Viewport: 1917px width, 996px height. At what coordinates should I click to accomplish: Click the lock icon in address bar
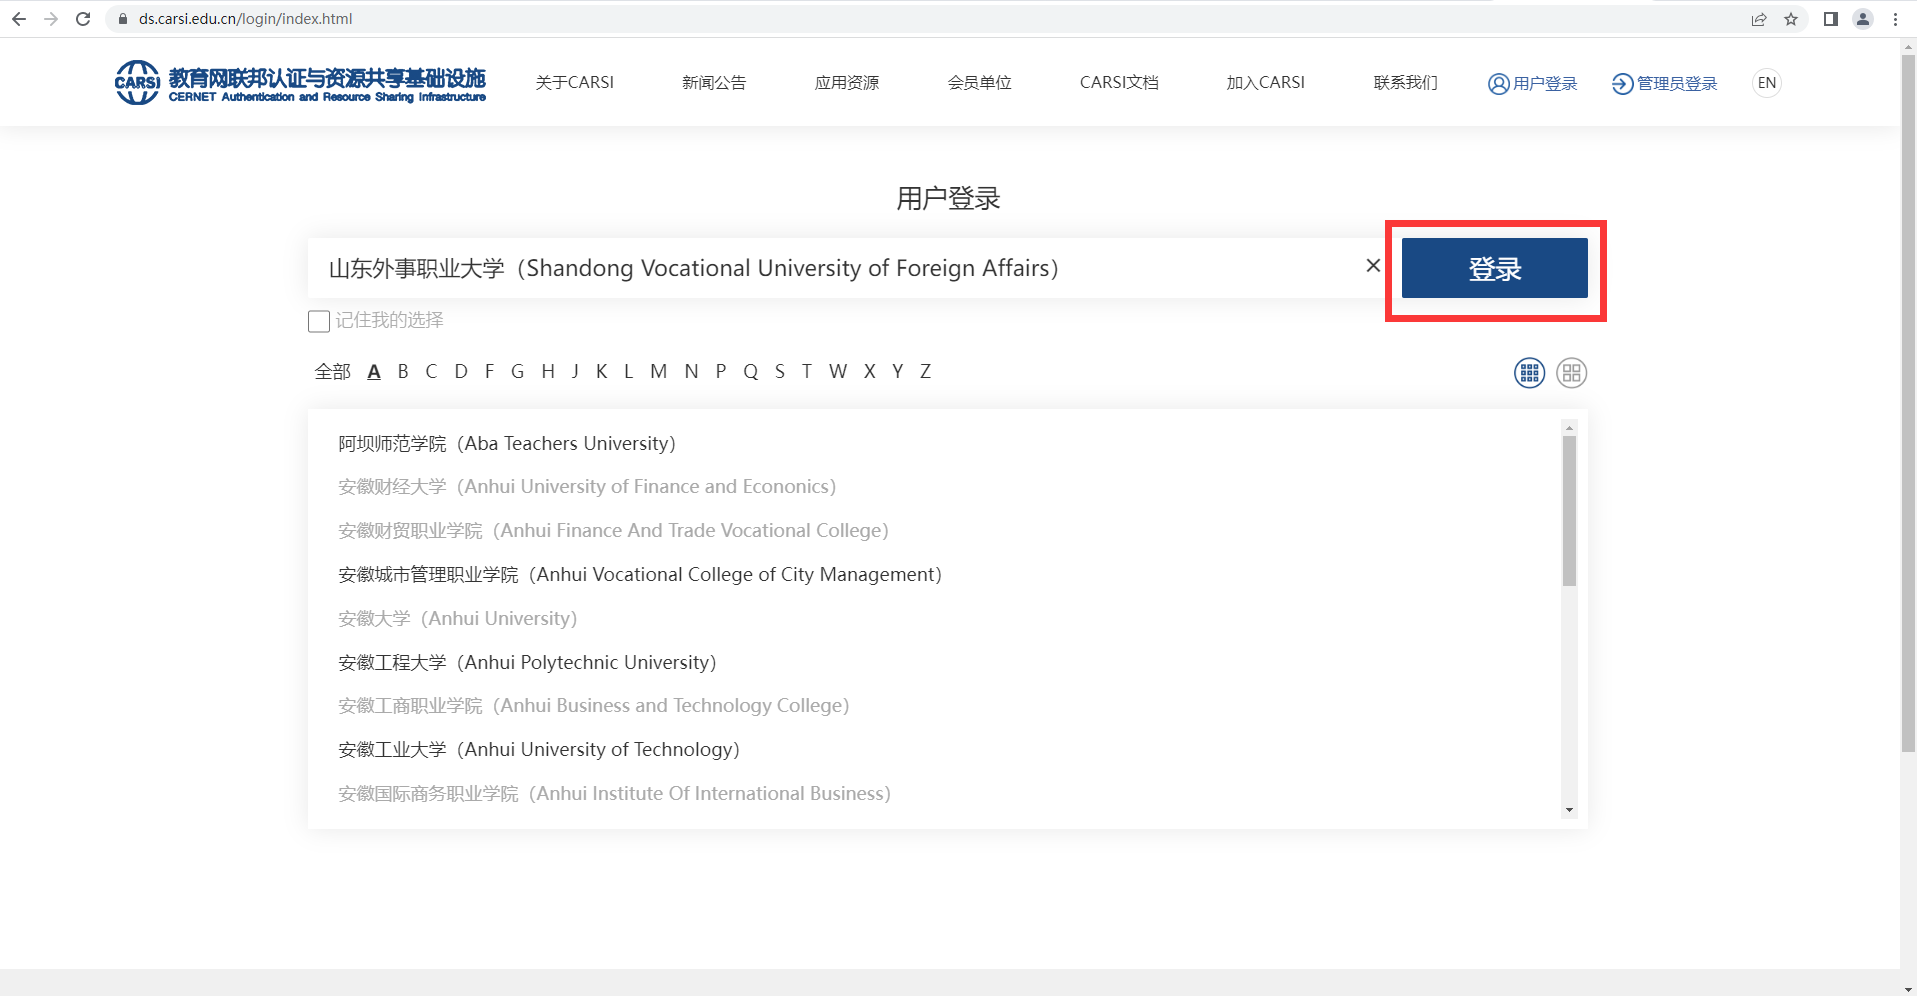(x=123, y=19)
